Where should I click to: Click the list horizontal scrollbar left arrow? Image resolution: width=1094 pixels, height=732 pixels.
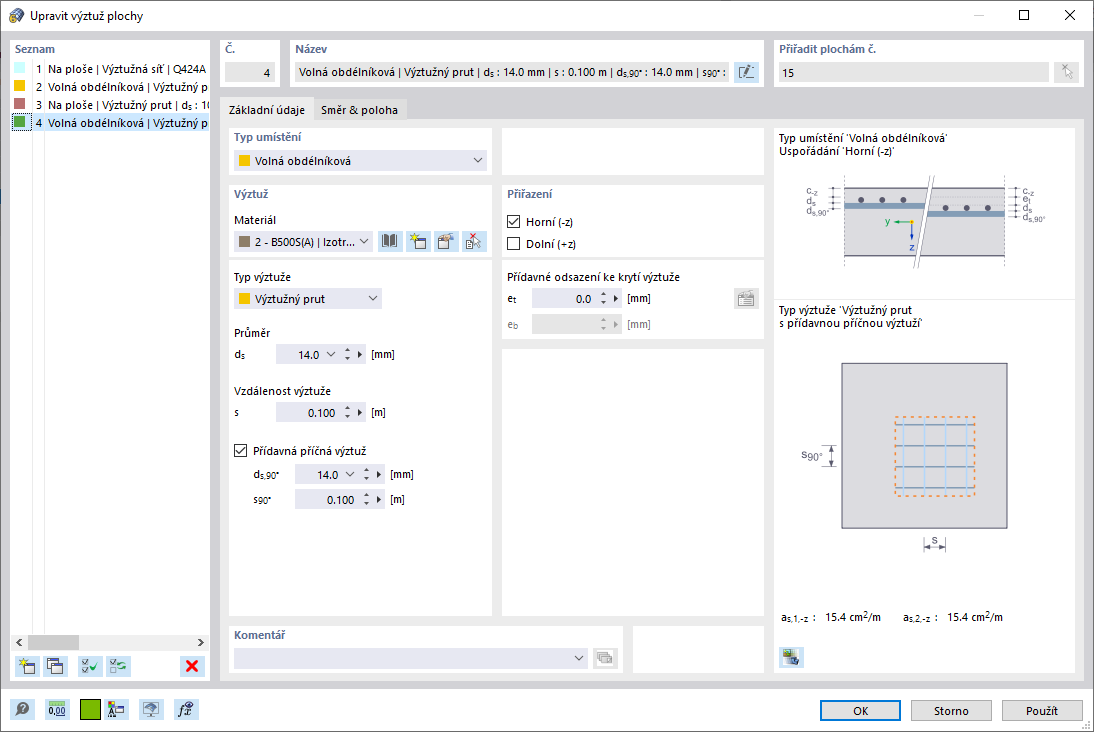pos(20,642)
